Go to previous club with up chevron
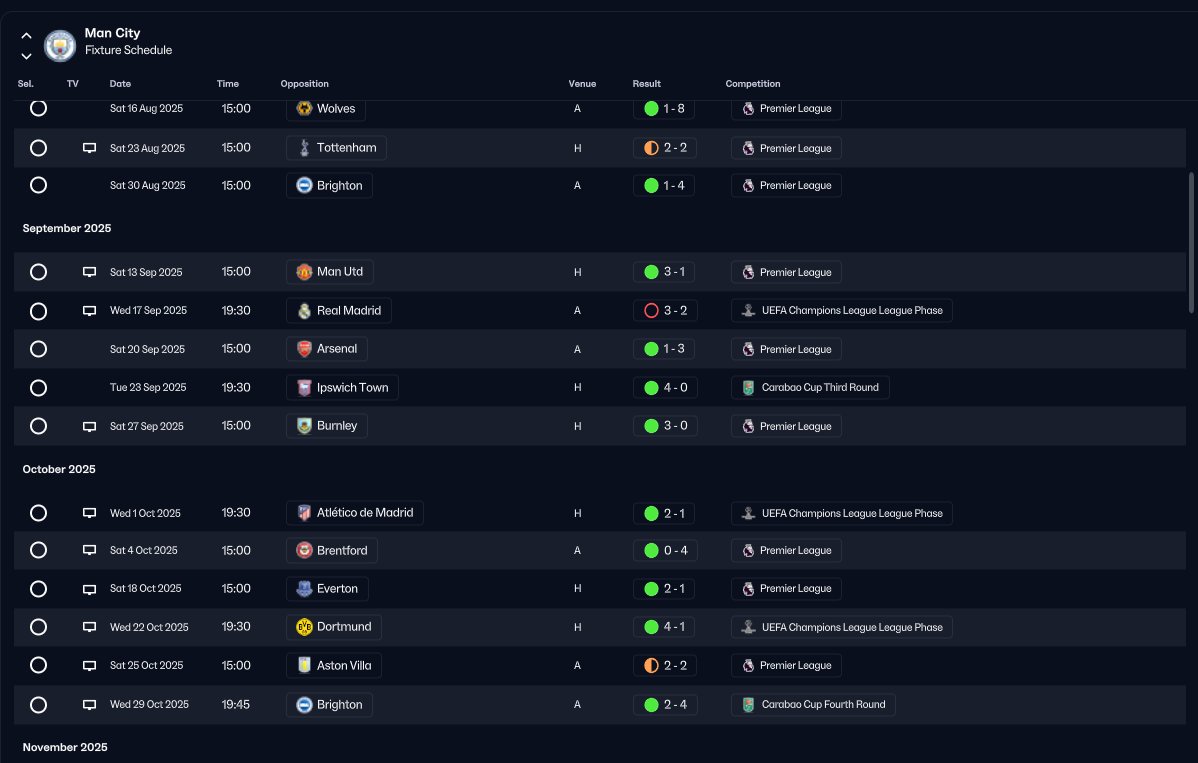The height and width of the screenshot is (763, 1198). [26, 36]
